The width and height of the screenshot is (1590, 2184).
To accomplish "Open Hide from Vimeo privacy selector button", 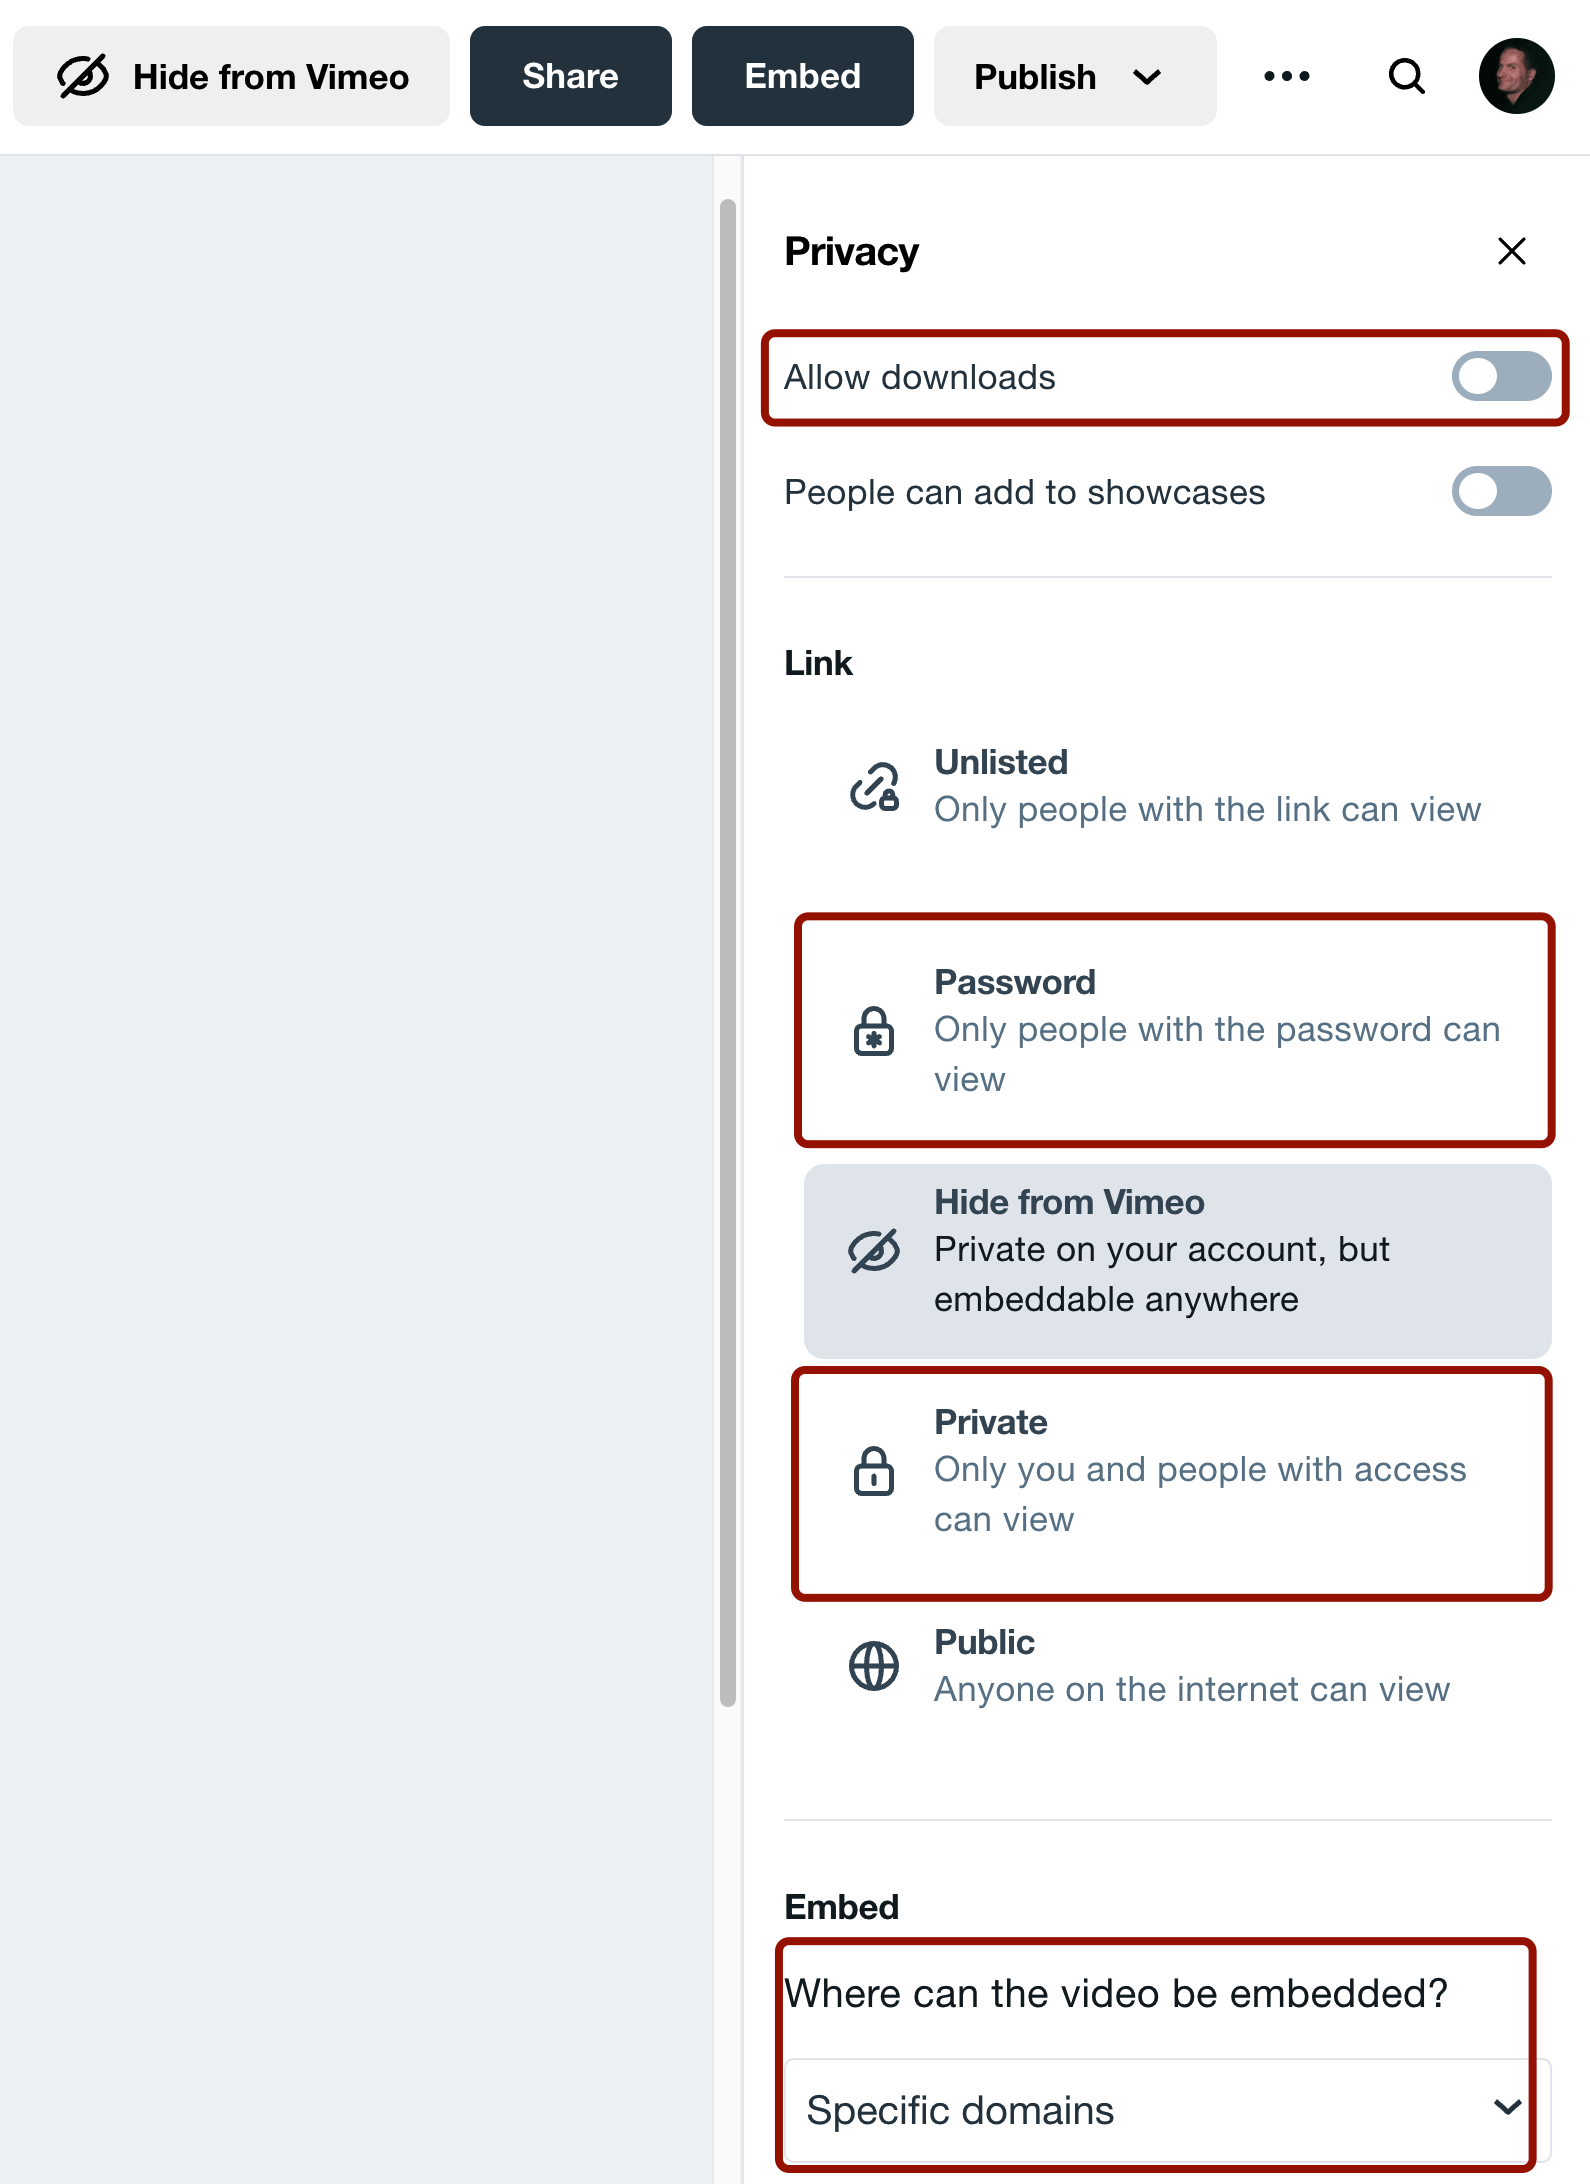I will (x=231, y=76).
